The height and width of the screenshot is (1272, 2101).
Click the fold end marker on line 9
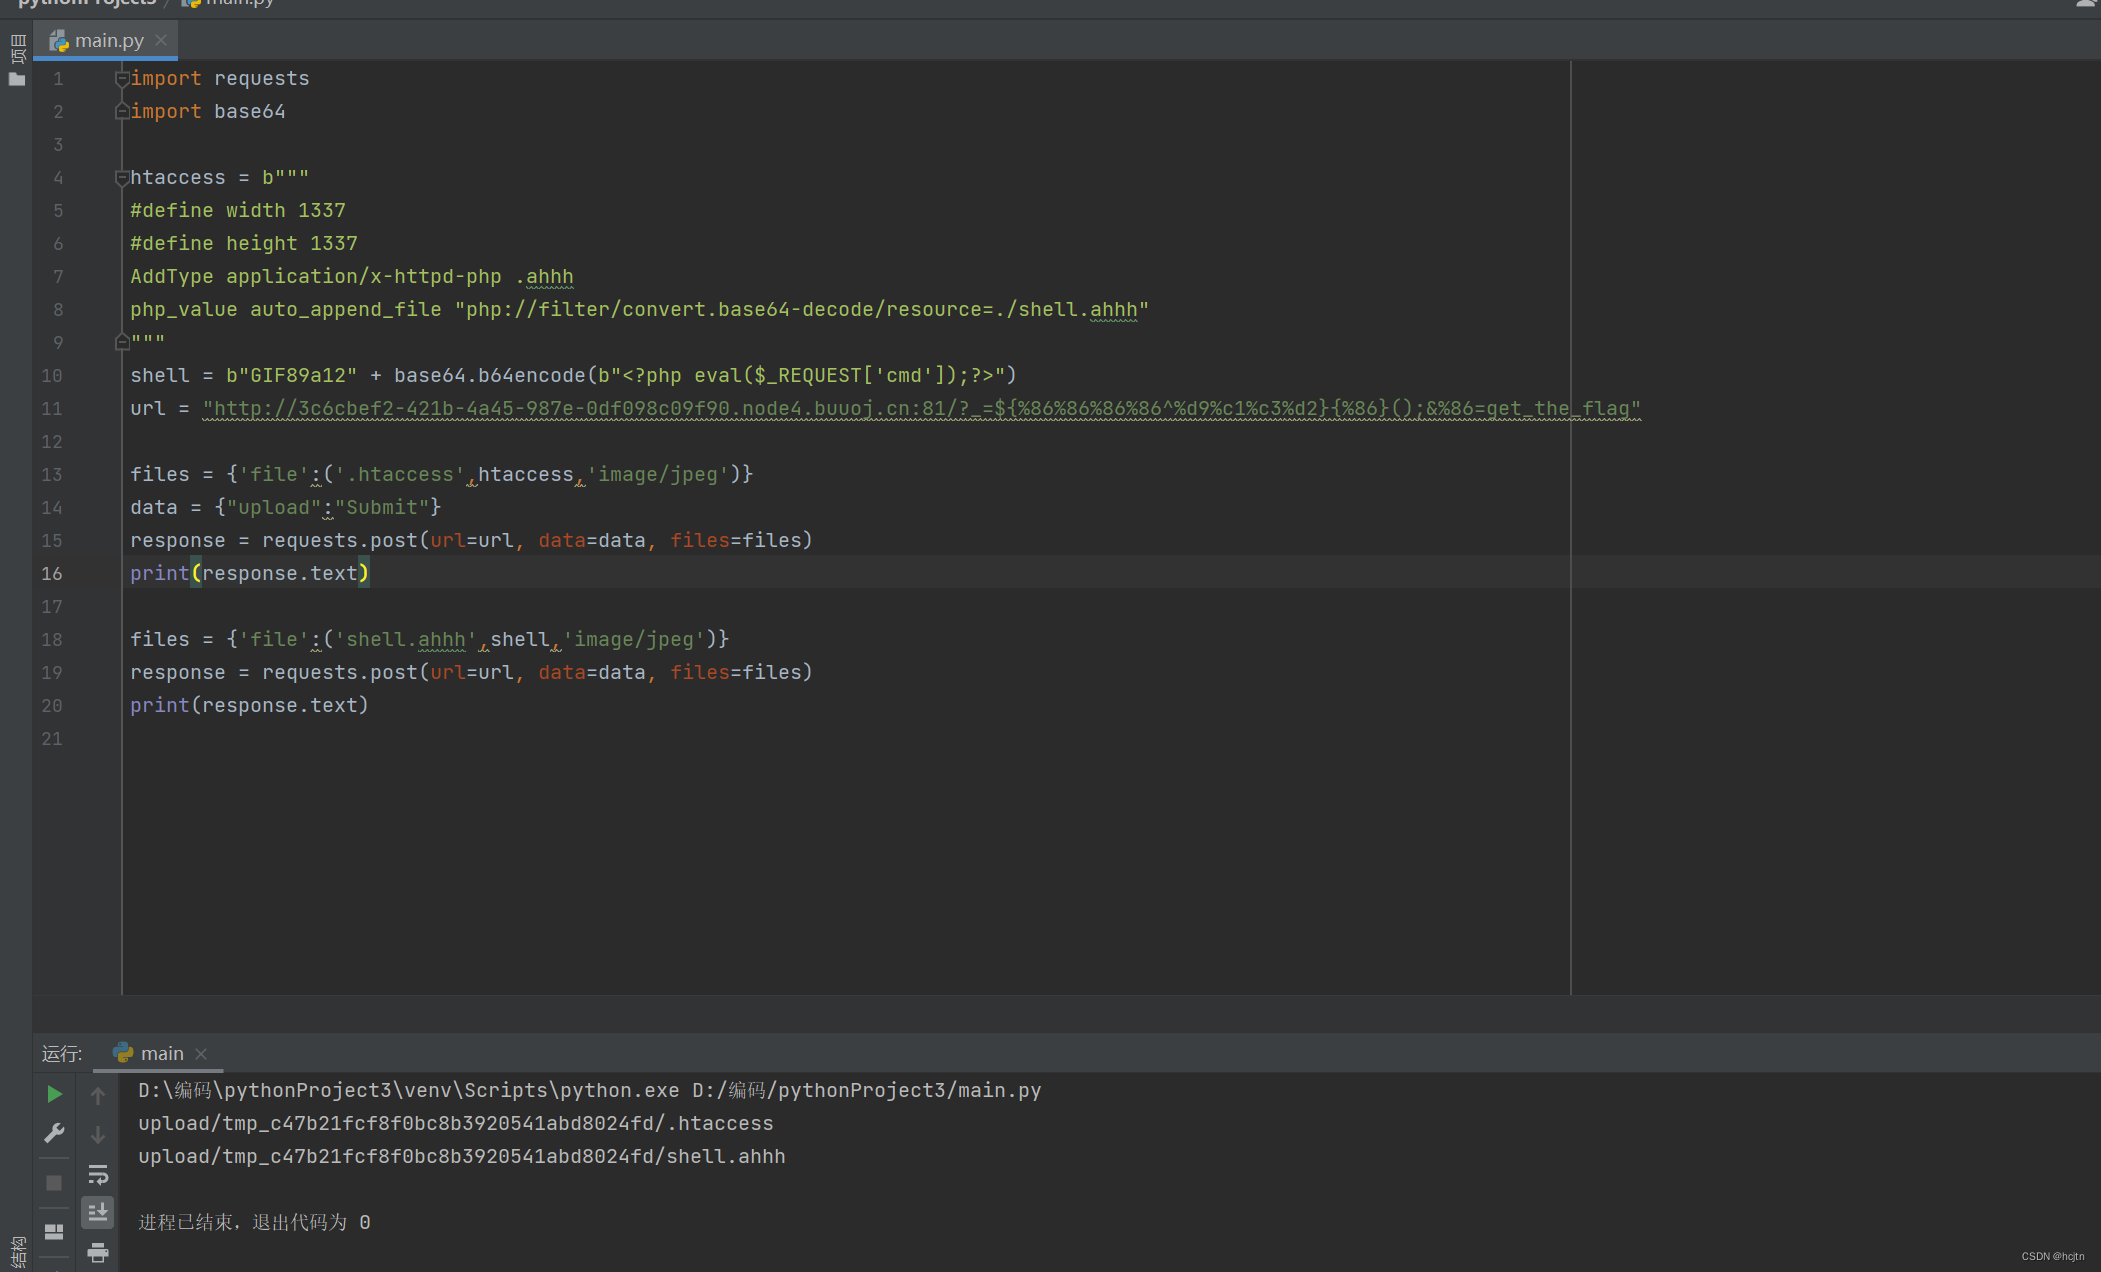[121, 342]
